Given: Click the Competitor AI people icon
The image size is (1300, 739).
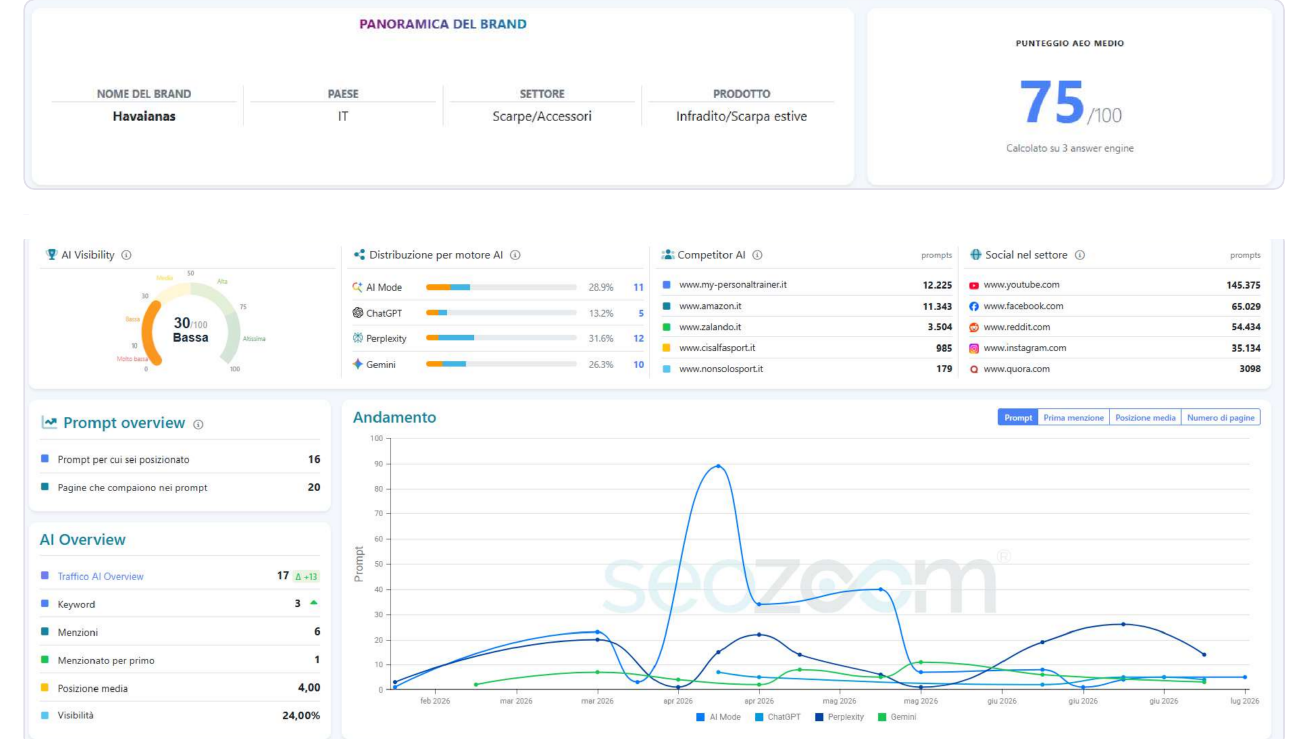Looking at the screenshot, I should coord(667,255).
